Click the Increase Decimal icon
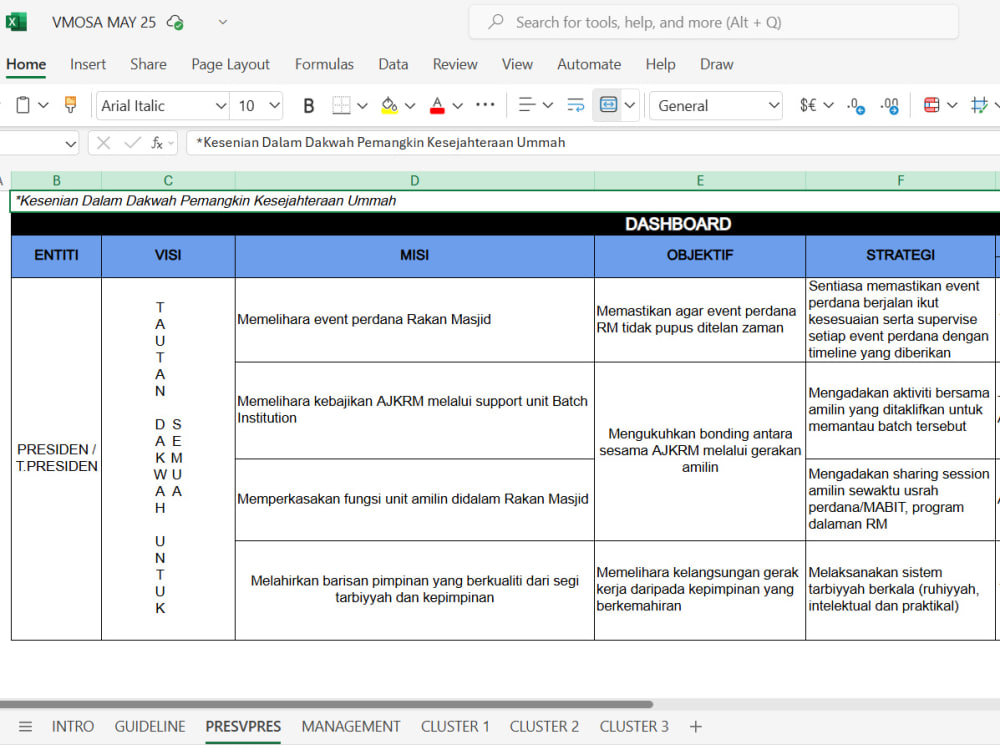Viewport: 1000px width, 750px height. [856, 105]
